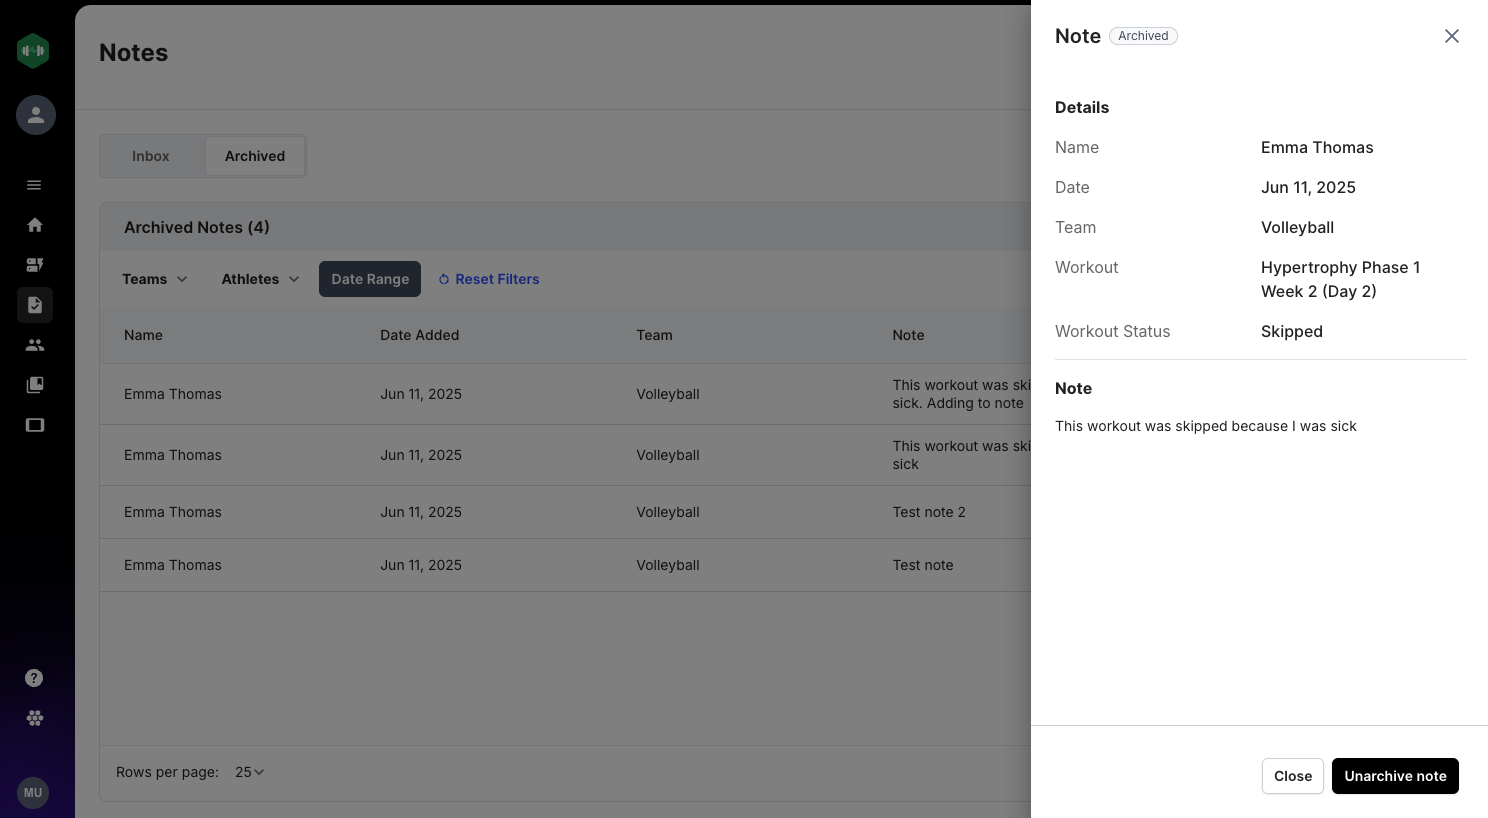
Task: Toggle the hamburger menu icon
Action: click(34, 185)
